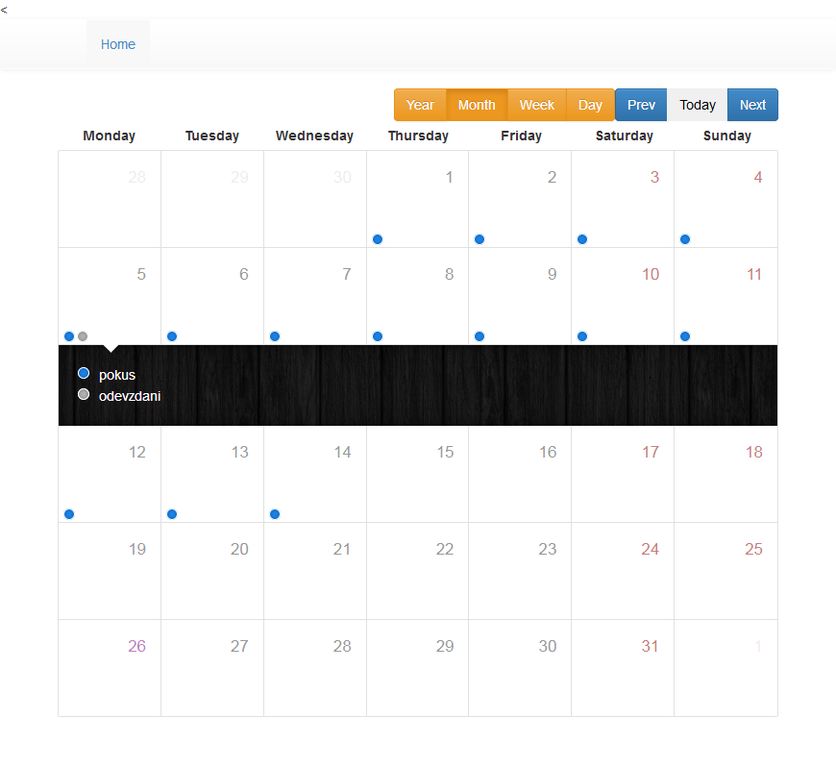Click the blue event dot on Friday 2
The width and height of the screenshot is (836, 768).
[x=480, y=239]
